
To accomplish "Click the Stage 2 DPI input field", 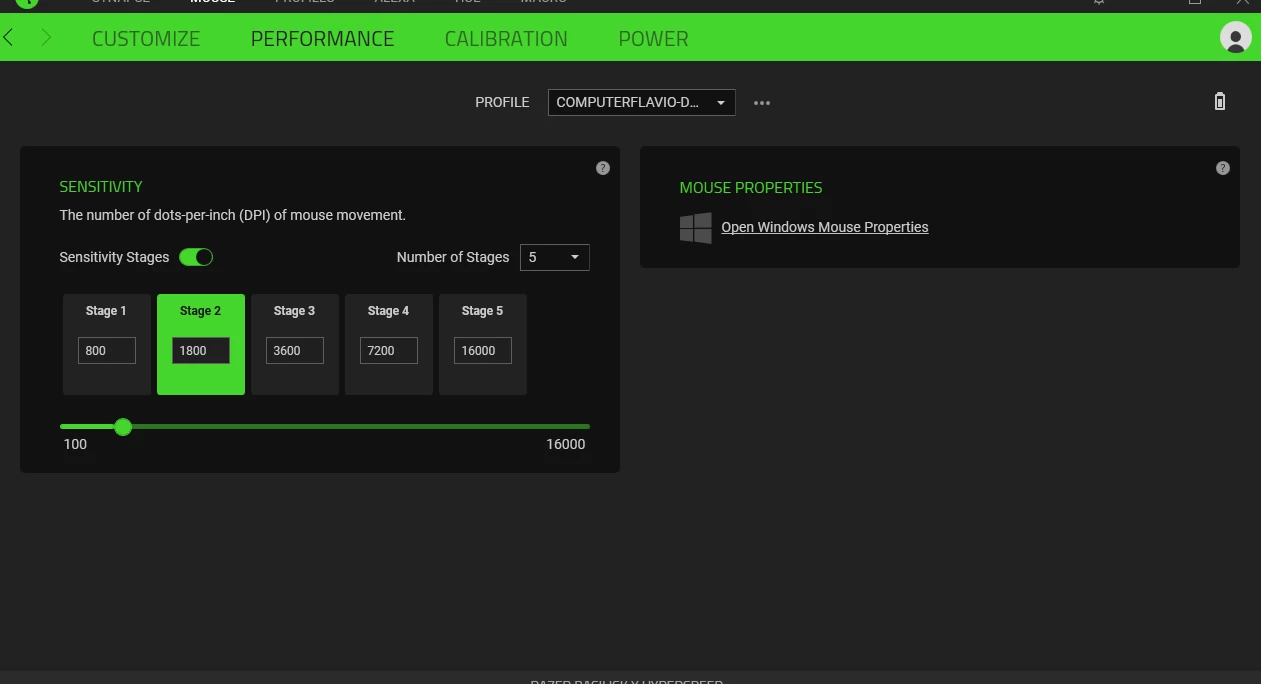I will pyautogui.click(x=200, y=350).
